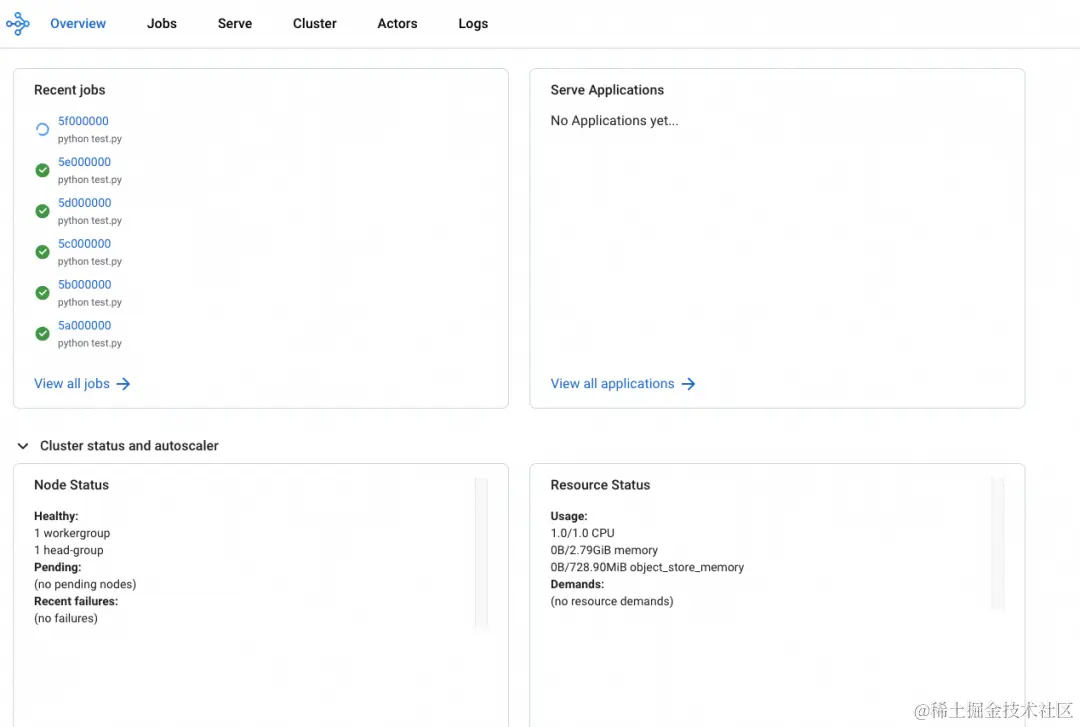Open job 5d000000 link
This screenshot has width=1080, height=727.
click(x=84, y=203)
